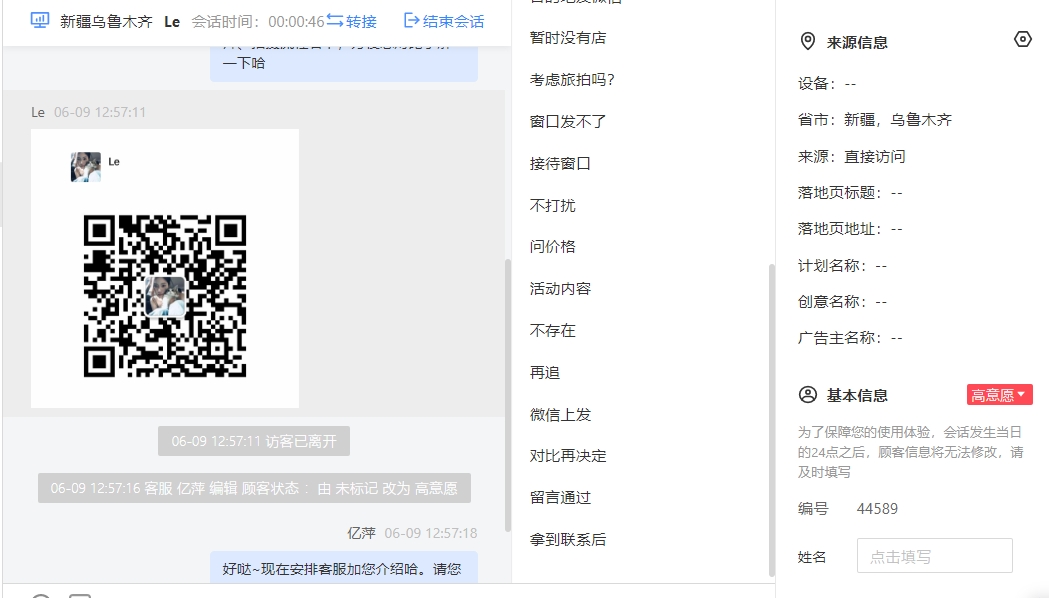End the conversation with 结束会话

point(444,21)
